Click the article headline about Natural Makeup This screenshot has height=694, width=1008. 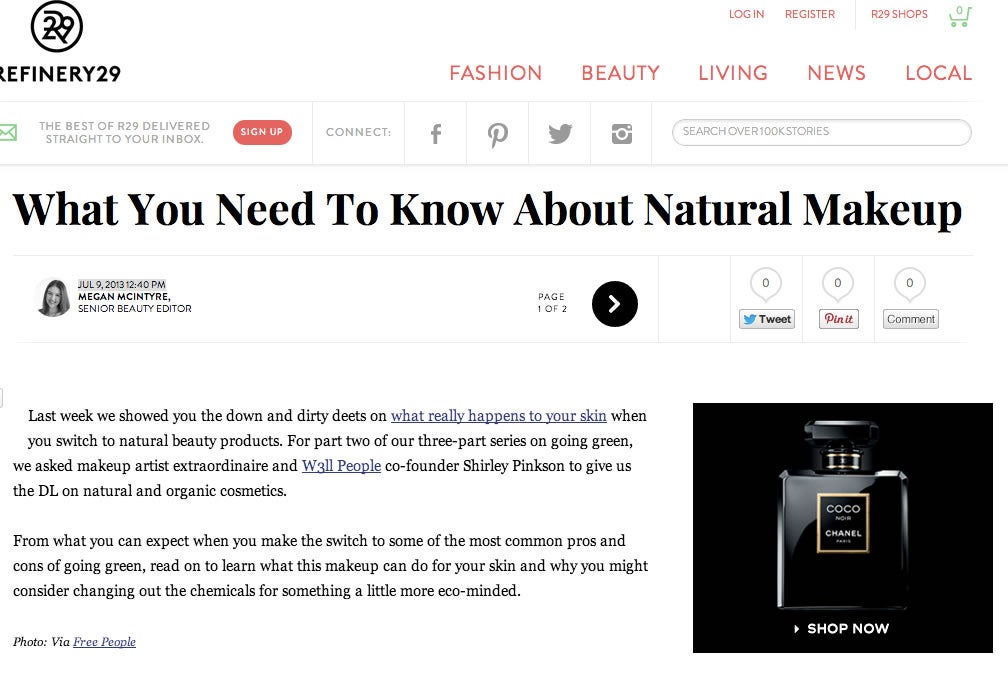(x=487, y=210)
